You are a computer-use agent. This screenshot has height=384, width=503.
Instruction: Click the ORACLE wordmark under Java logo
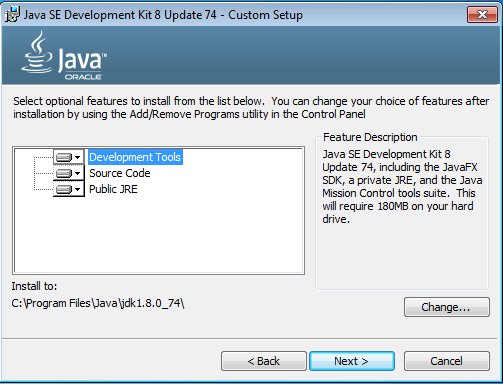(x=83, y=77)
